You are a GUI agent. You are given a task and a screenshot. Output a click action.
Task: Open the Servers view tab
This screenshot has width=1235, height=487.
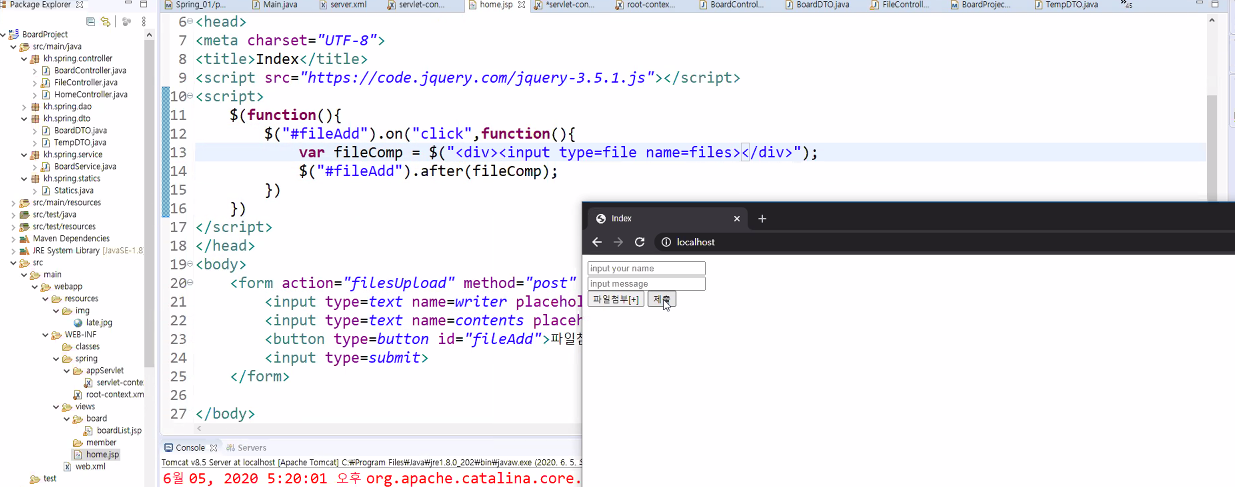(246, 447)
